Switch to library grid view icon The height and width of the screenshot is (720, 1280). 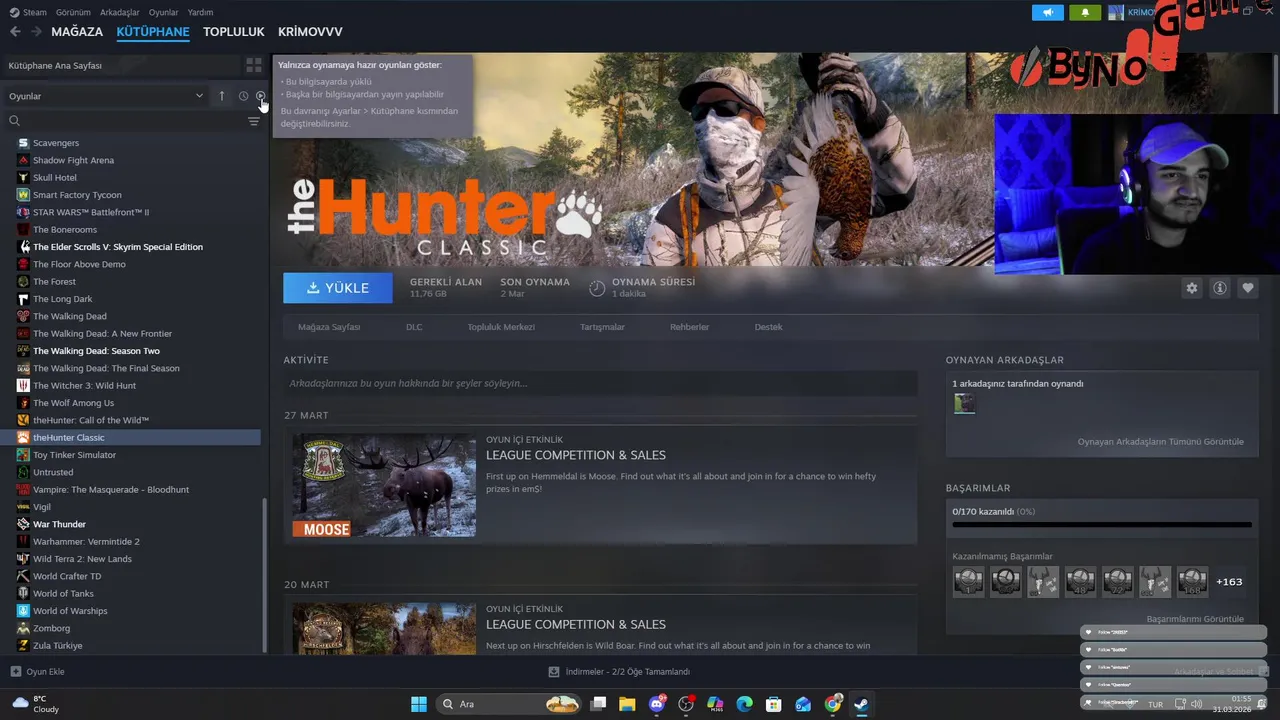pos(254,65)
